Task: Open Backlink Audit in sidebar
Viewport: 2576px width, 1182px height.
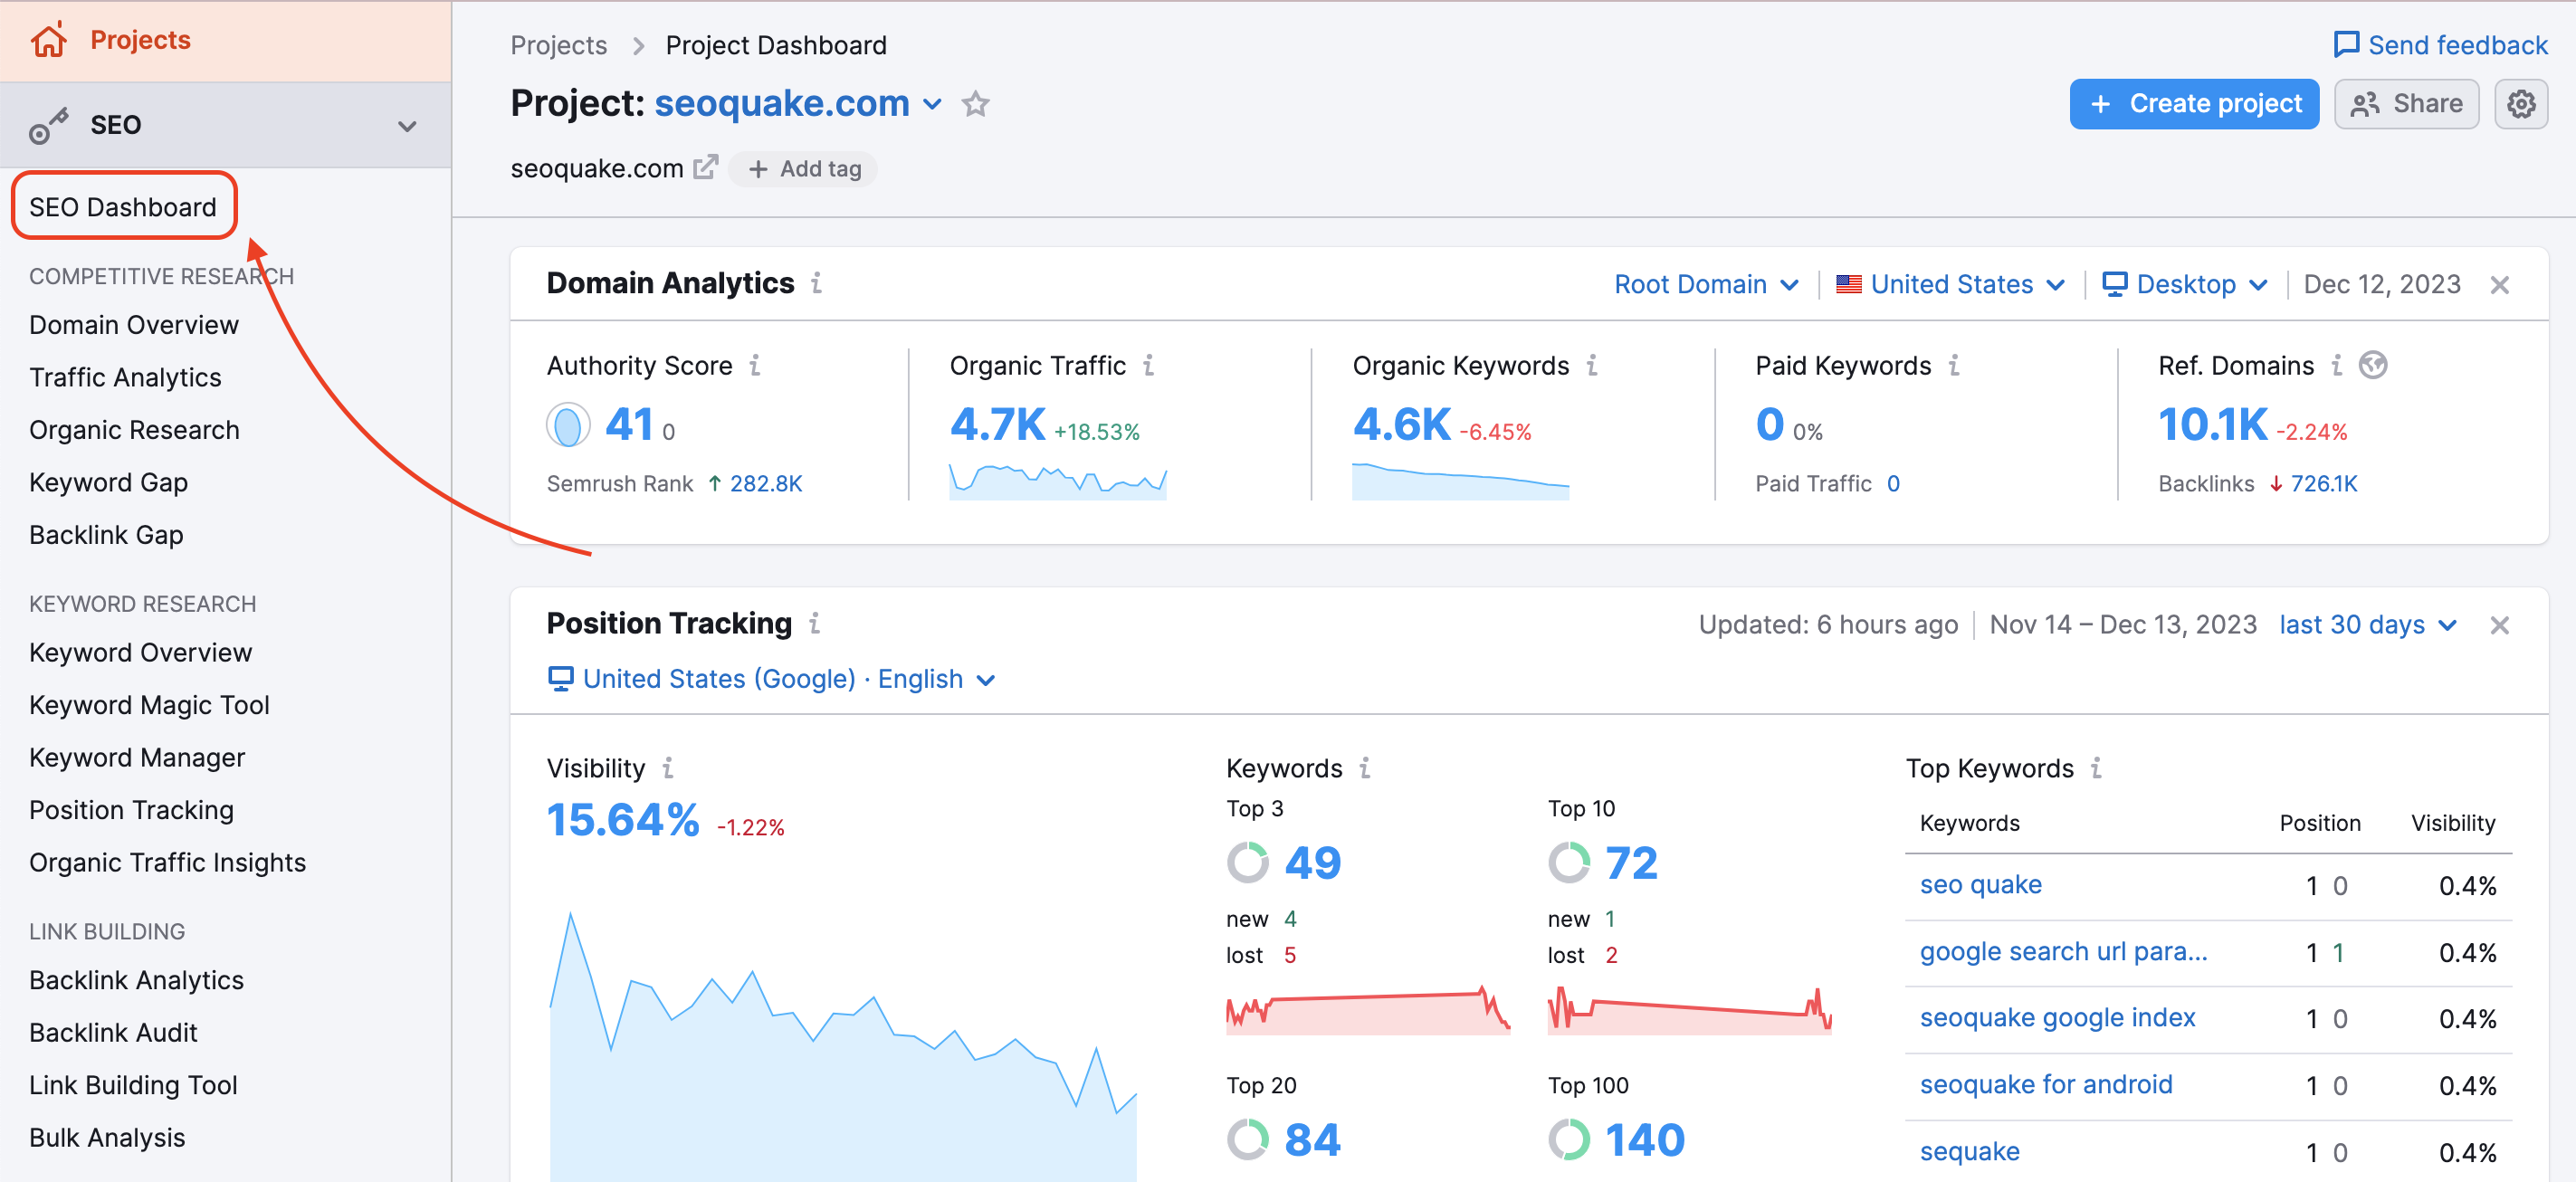Action: [113, 1033]
